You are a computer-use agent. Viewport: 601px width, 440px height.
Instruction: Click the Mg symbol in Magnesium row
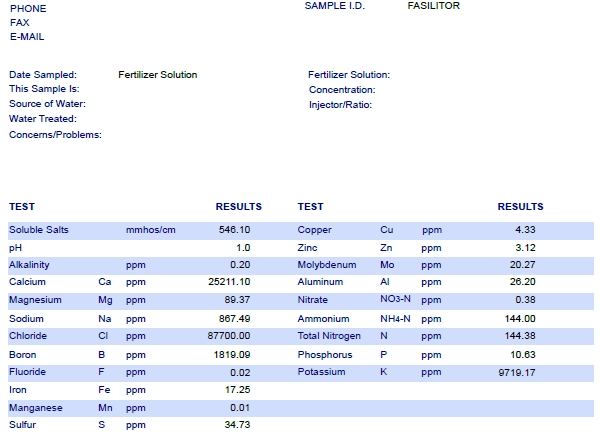click(x=105, y=300)
